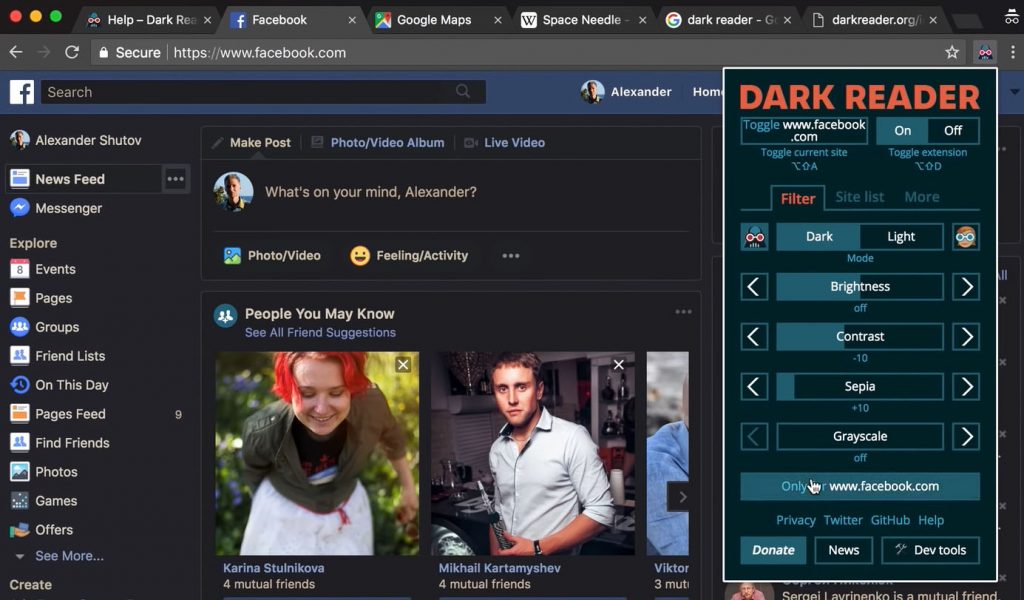Toggle Dark Reader for www.facebook.com
Image resolution: width=1024 pixels, height=600 pixels.
[x=804, y=131]
